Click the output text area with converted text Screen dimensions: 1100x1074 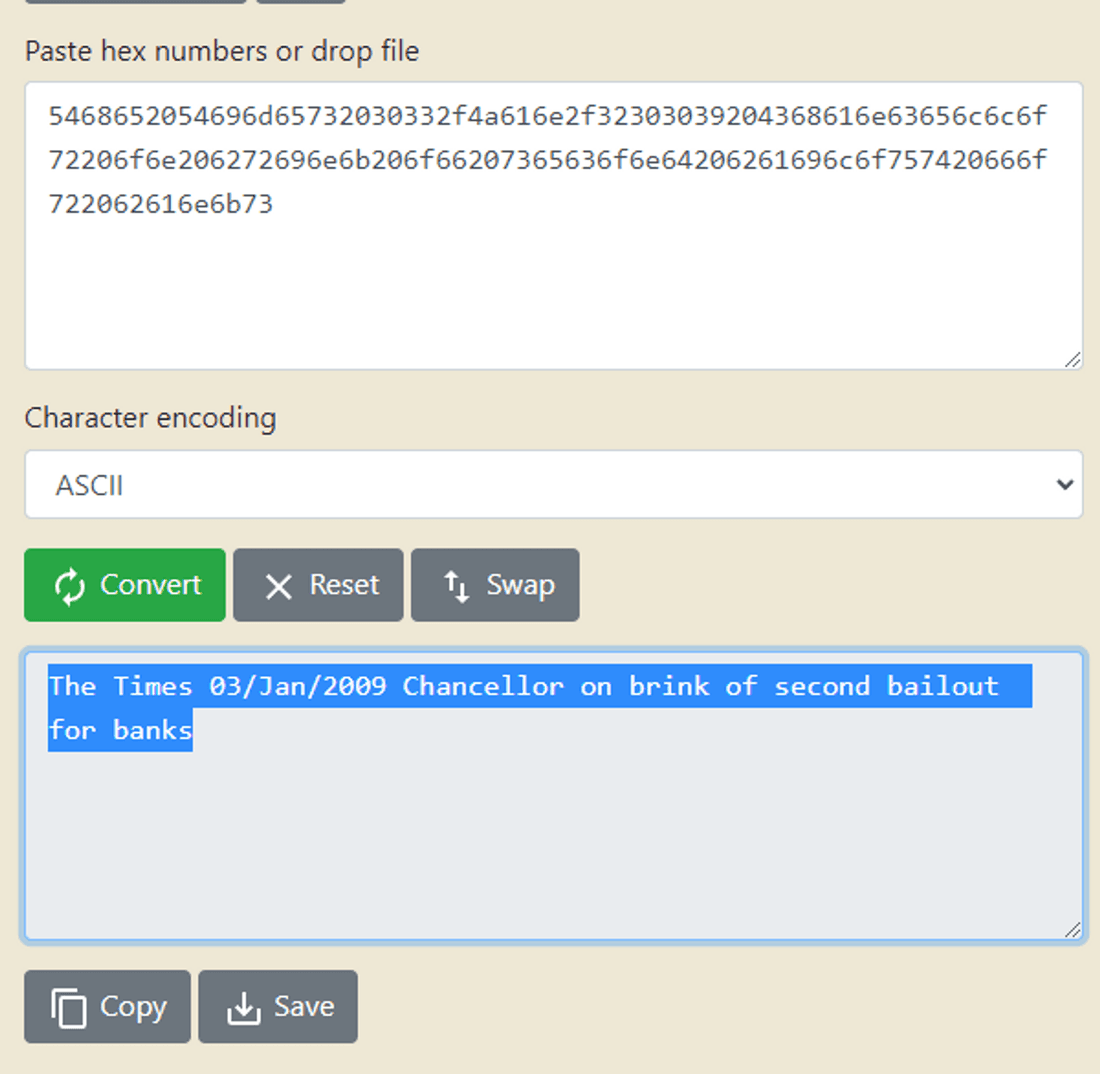(x=554, y=796)
